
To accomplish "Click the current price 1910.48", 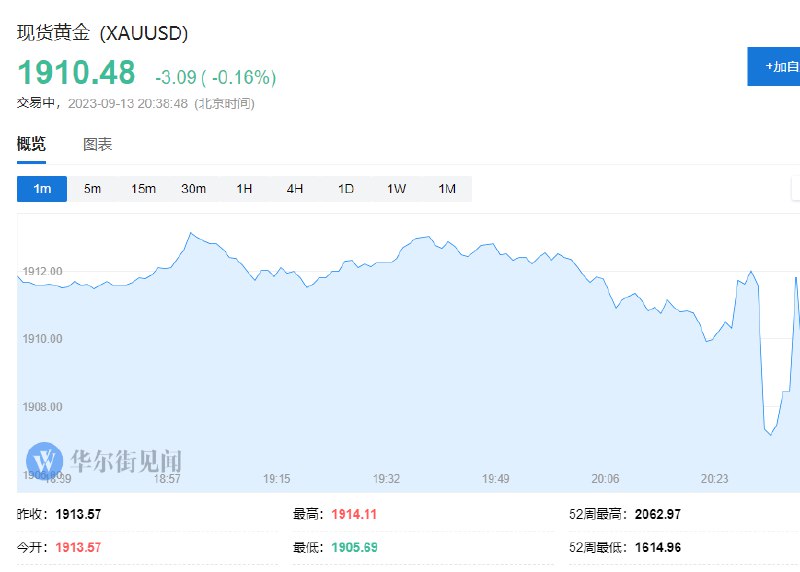I will point(77,72).
